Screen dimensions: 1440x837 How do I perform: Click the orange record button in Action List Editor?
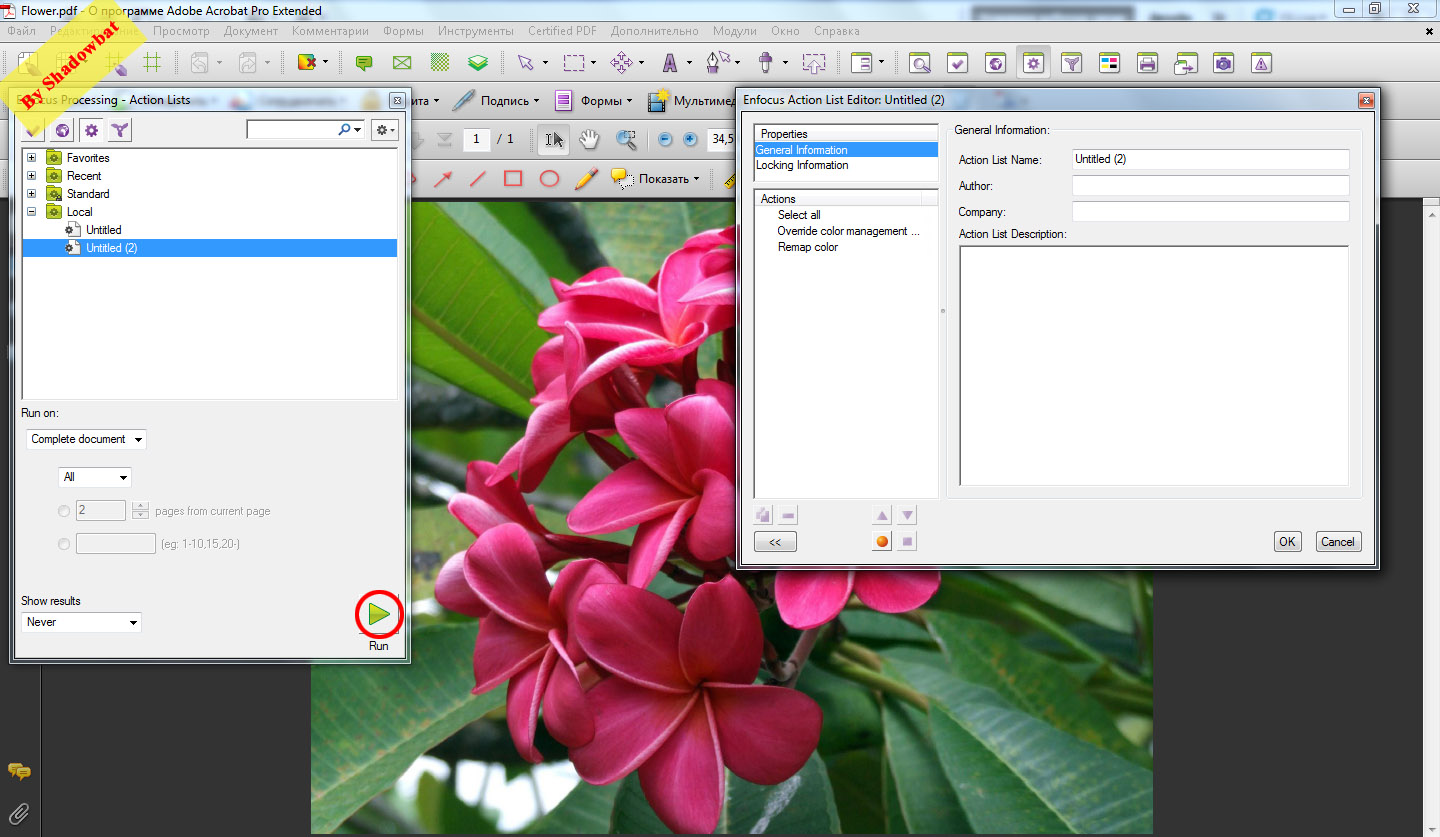[882, 542]
